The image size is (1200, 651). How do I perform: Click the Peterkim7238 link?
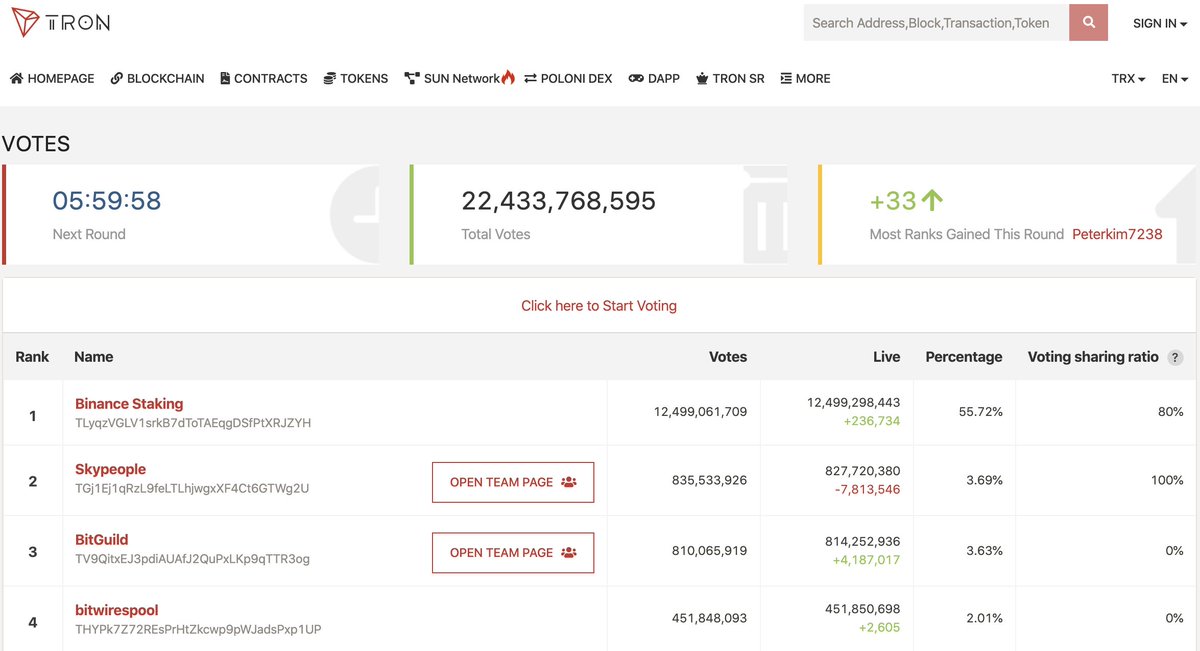point(1117,234)
